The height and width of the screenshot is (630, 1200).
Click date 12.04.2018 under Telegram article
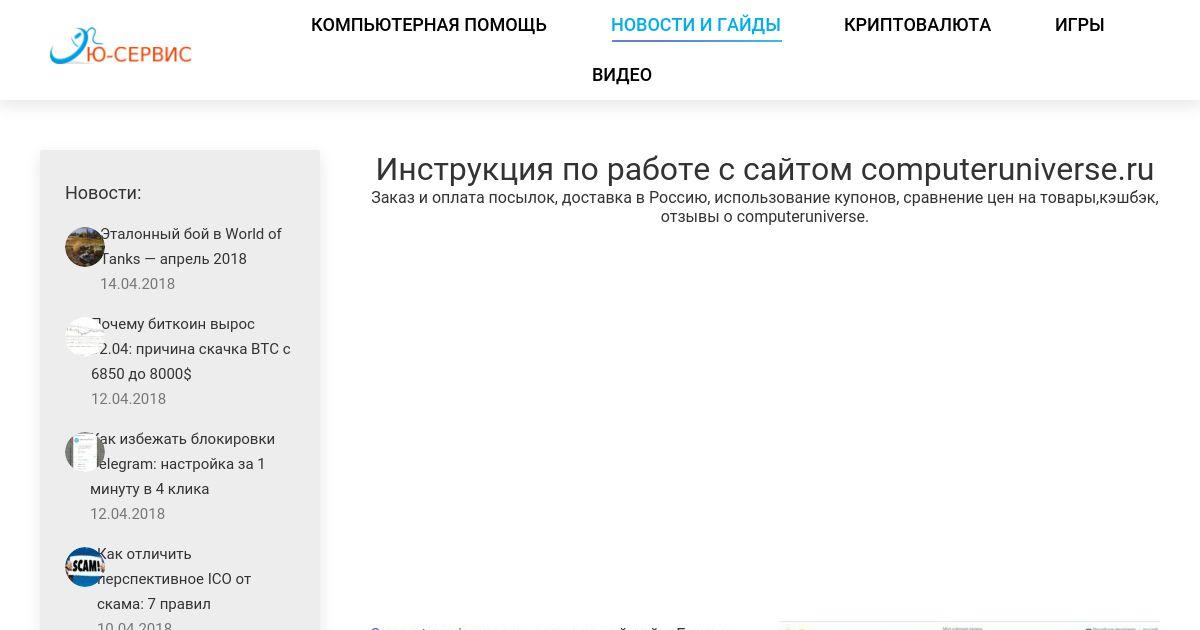[127, 514]
